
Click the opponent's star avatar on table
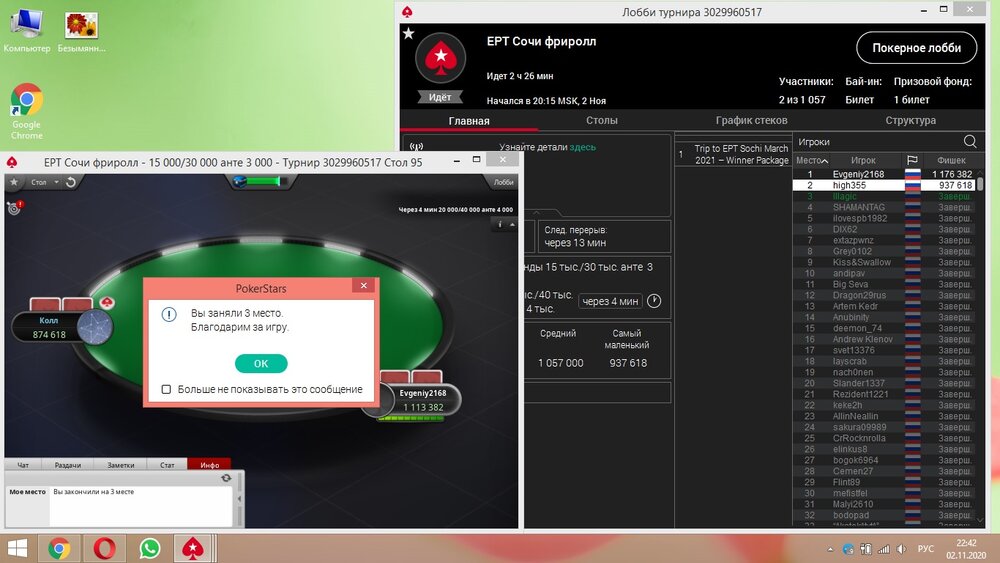point(95,327)
